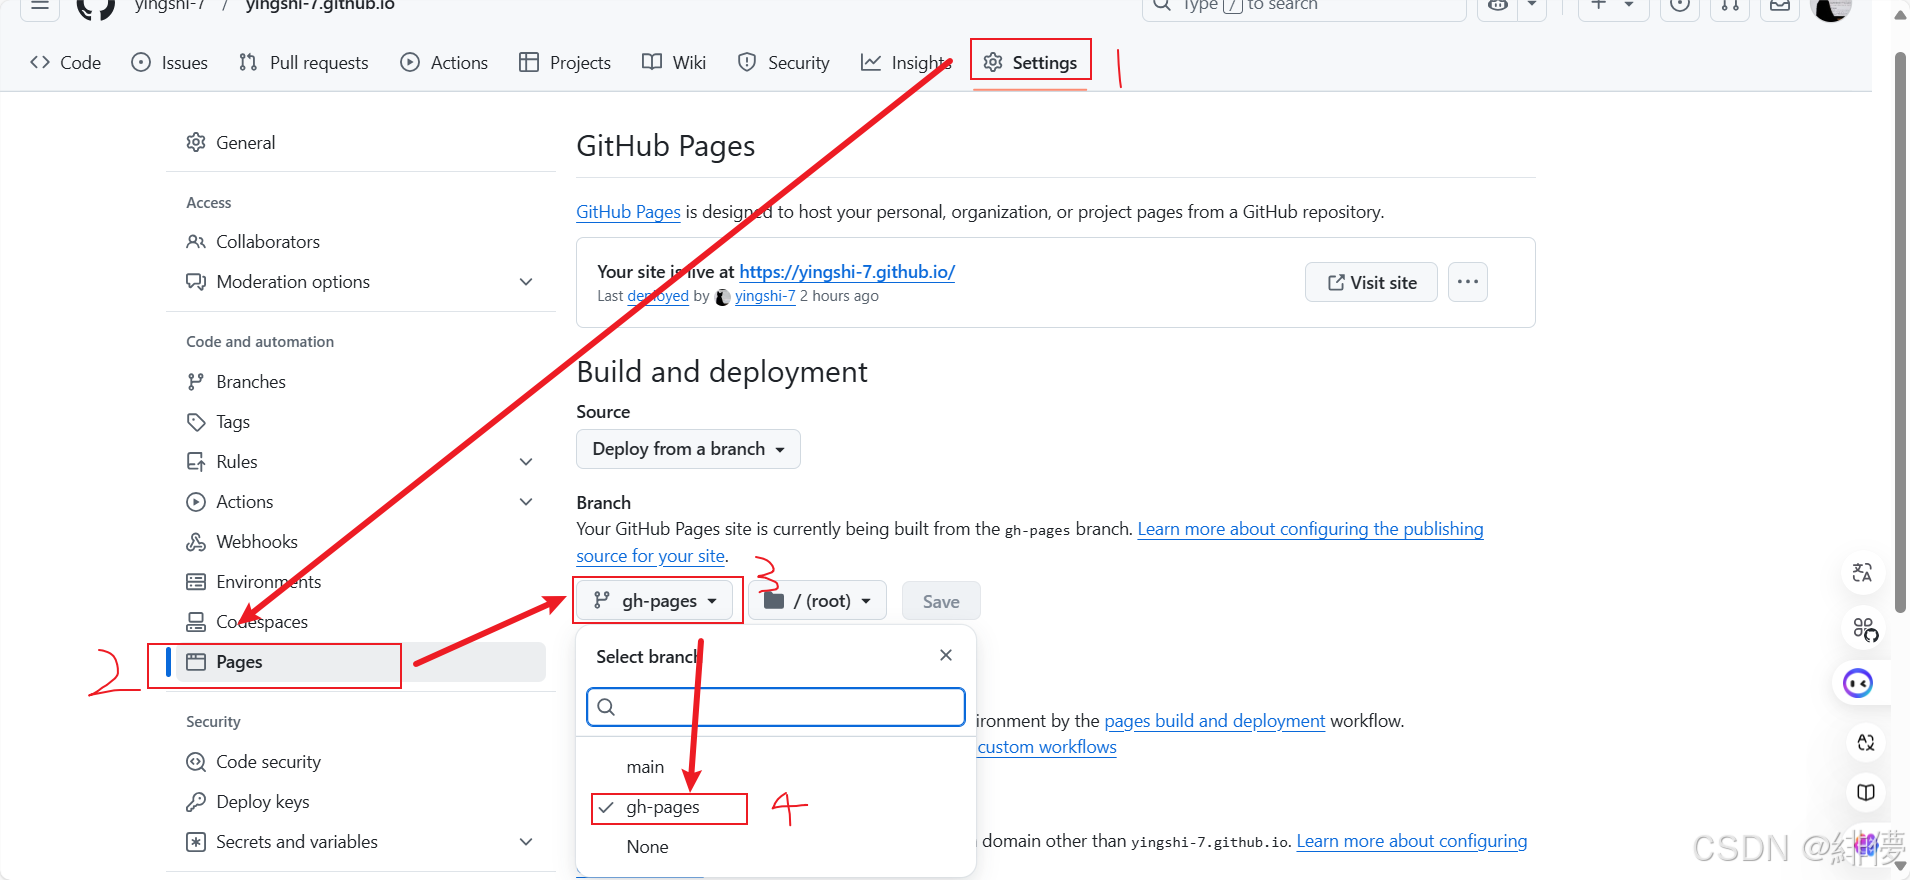The height and width of the screenshot is (880, 1910).
Task: Select the main branch option
Action: point(645,767)
